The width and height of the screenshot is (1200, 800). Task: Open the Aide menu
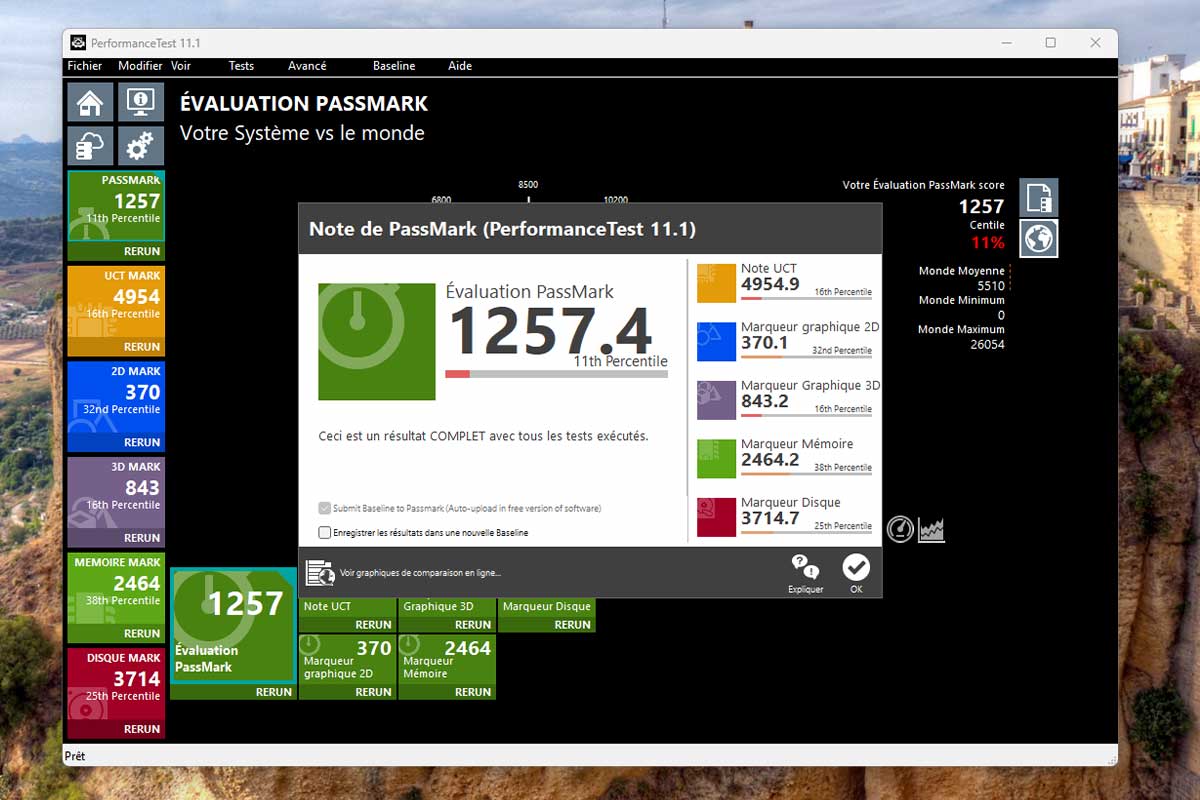pyautogui.click(x=460, y=66)
